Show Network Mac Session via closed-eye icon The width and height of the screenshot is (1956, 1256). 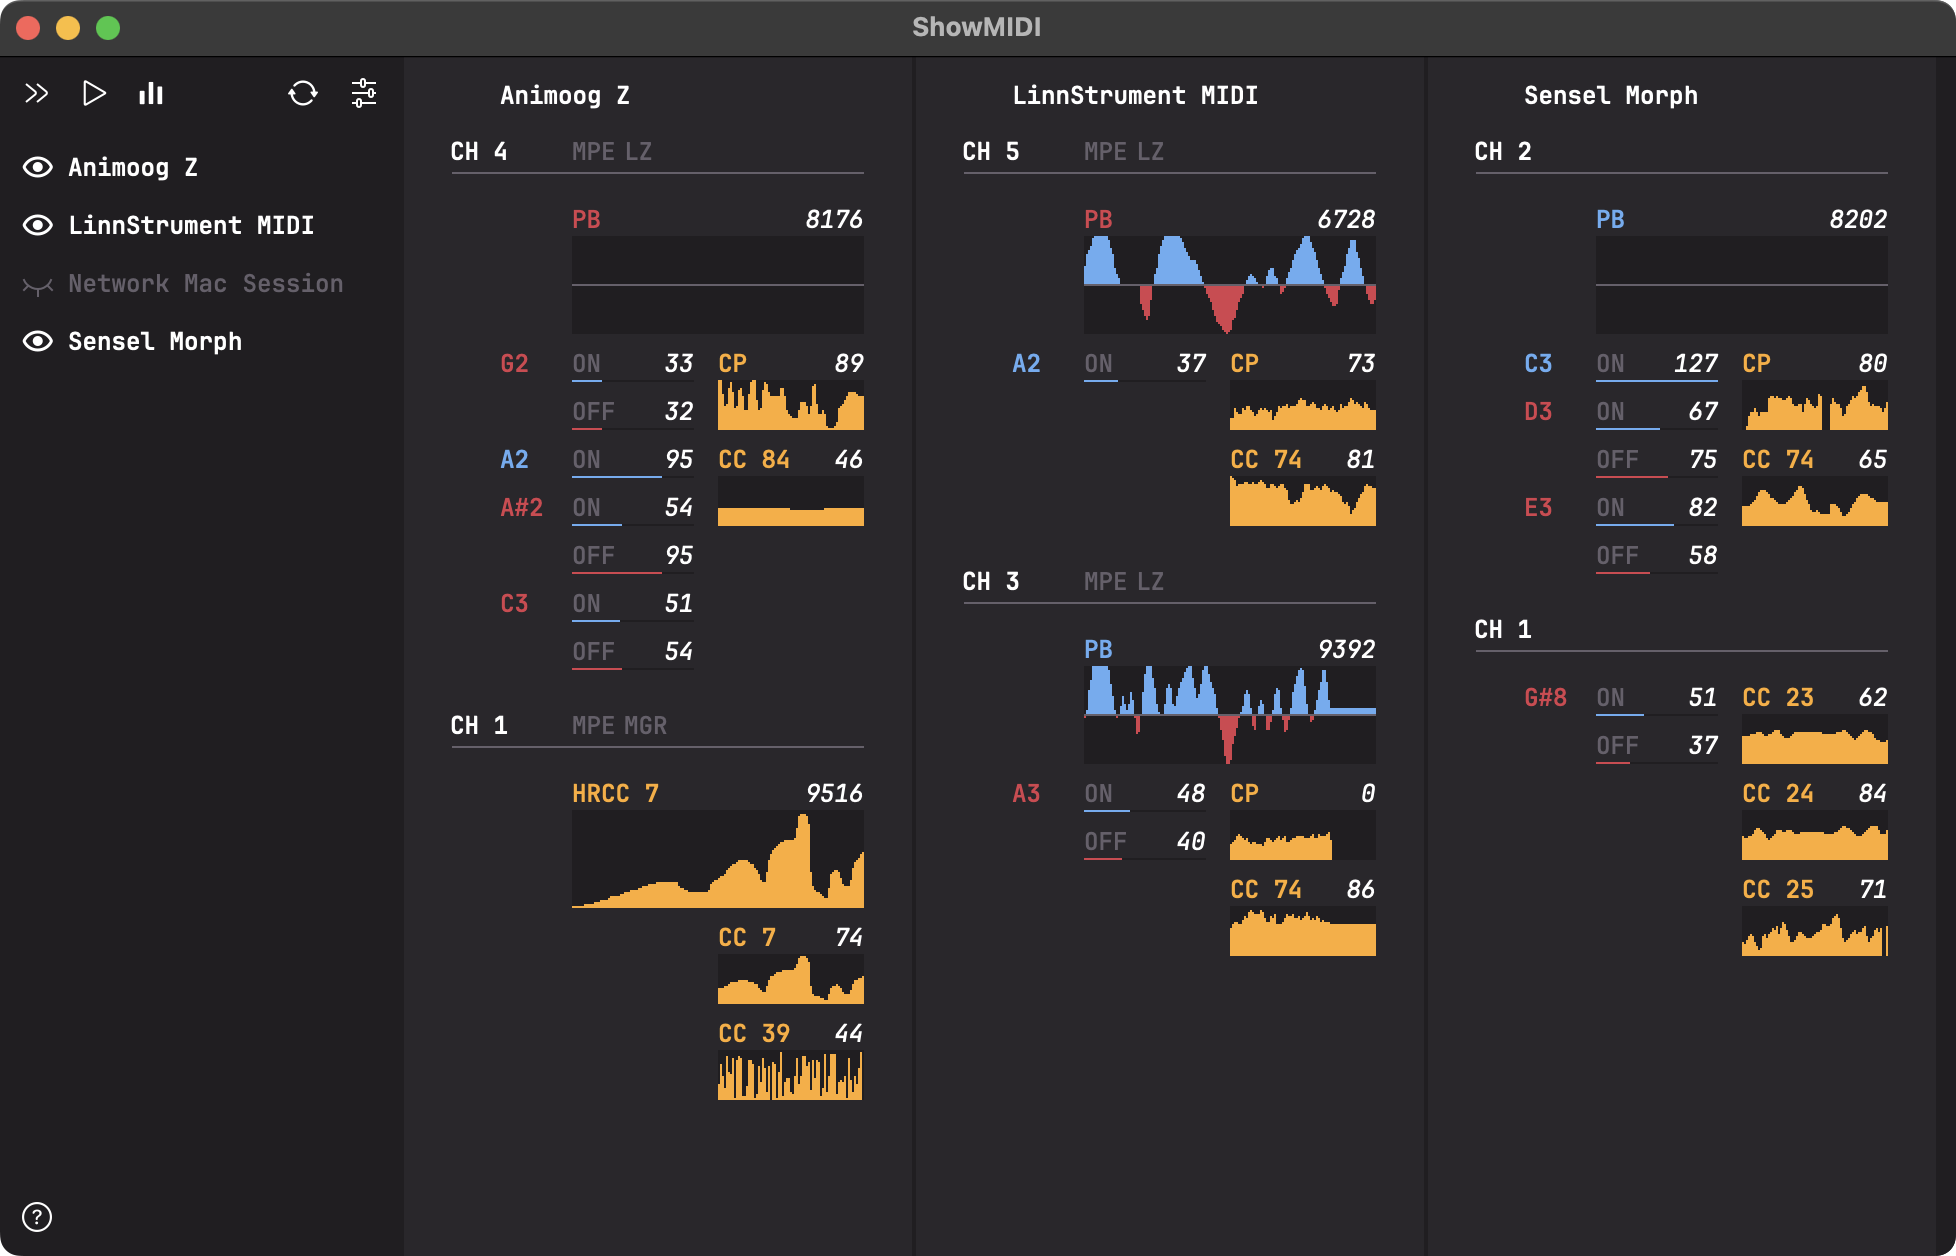(38, 285)
